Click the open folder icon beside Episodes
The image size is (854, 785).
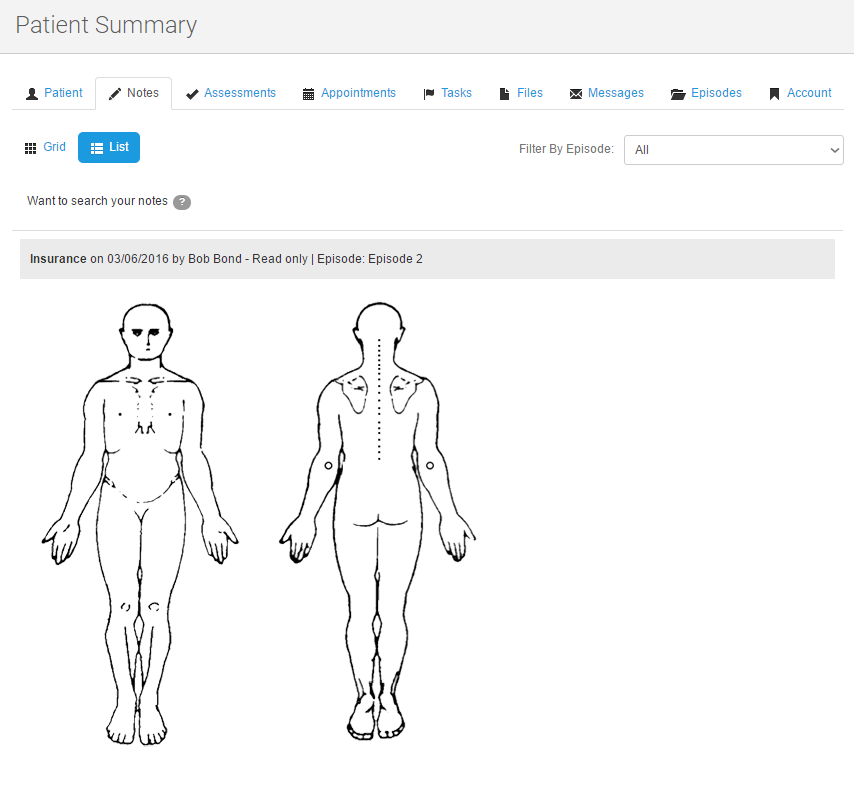678,94
